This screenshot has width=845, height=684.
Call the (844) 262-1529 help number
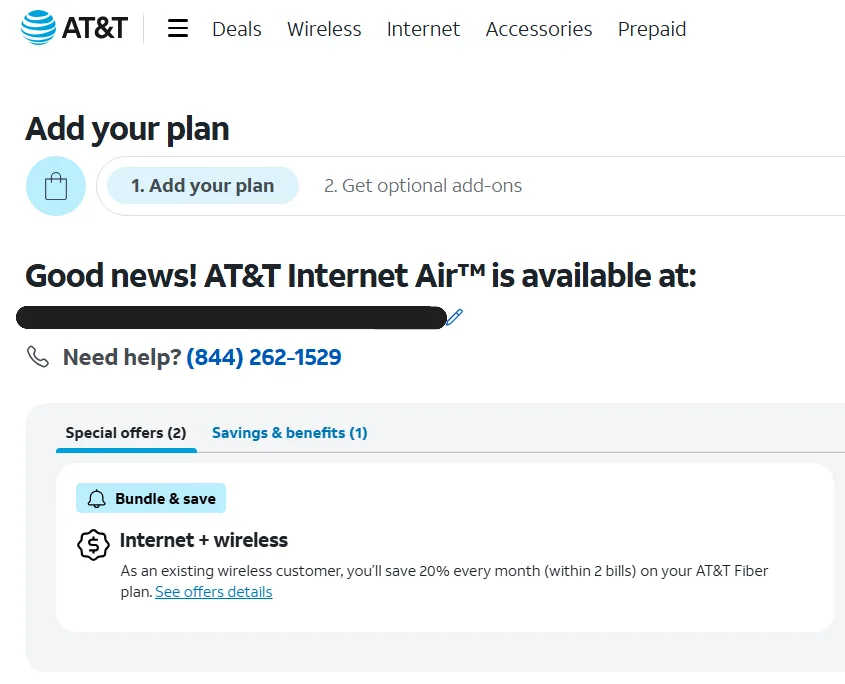(263, 357)
